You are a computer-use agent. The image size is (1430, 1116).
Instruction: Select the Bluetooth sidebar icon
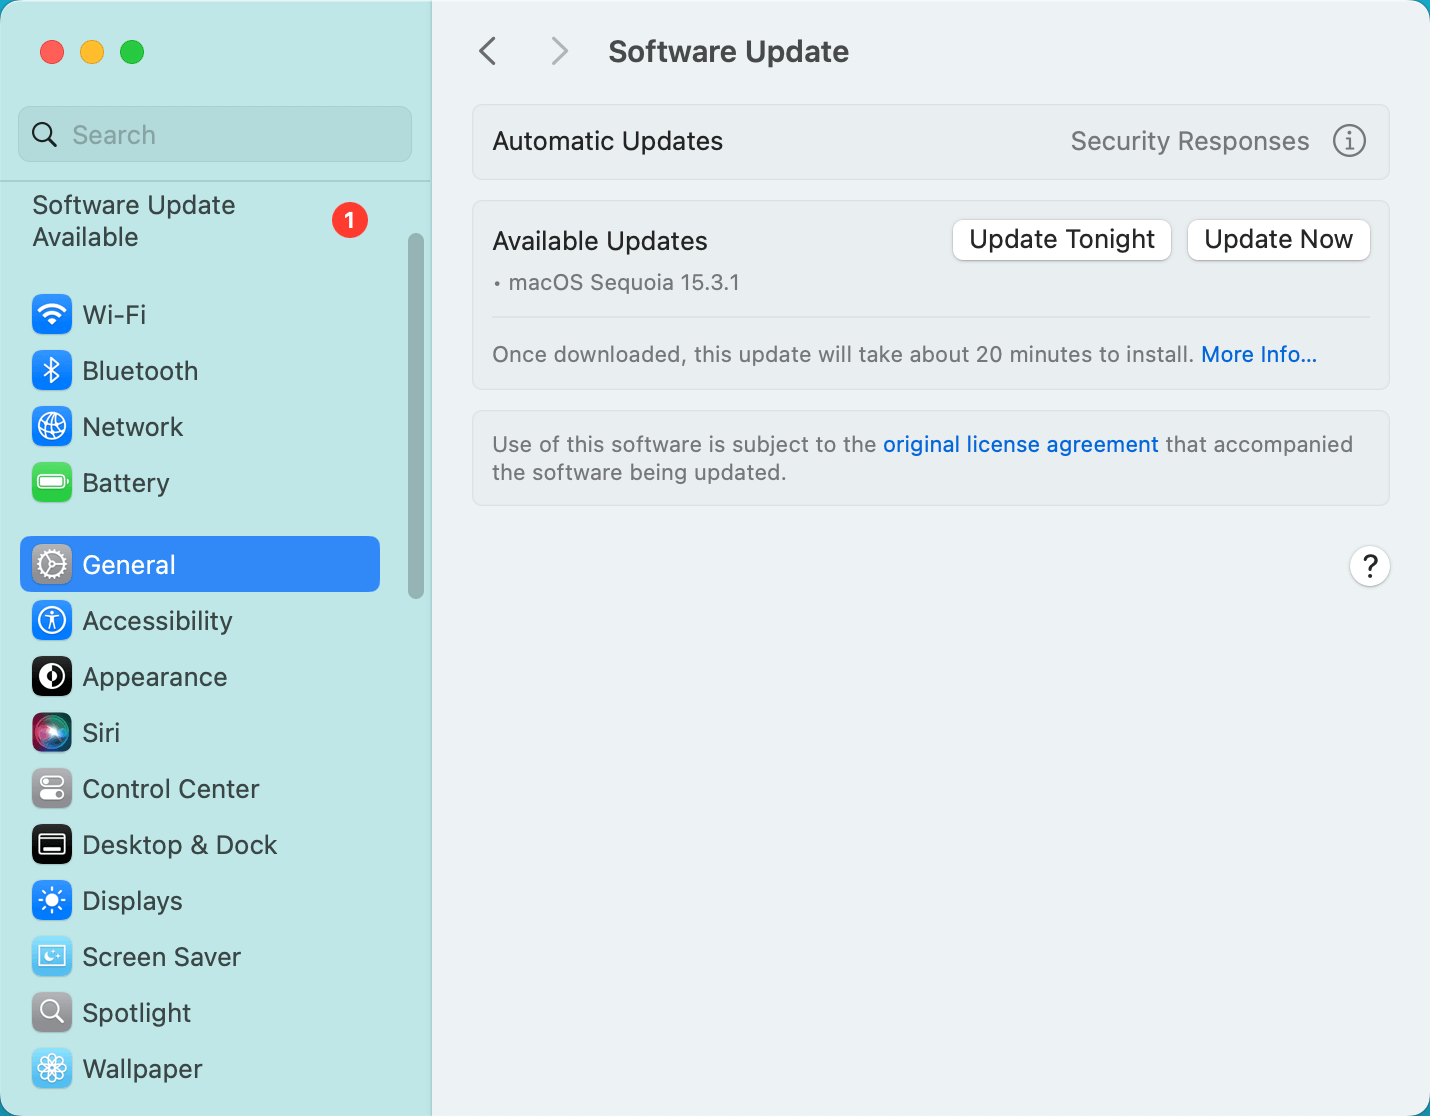[x=140, y=370]
